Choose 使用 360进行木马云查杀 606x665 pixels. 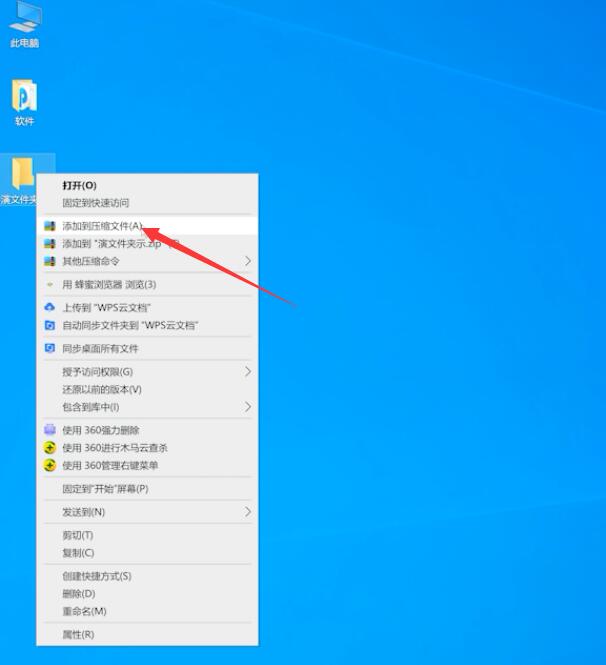click(x=147, y=448)
